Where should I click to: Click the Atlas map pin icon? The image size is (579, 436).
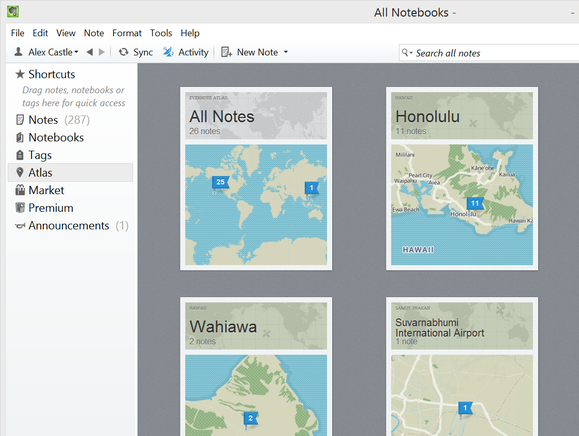tap(20, 172)
